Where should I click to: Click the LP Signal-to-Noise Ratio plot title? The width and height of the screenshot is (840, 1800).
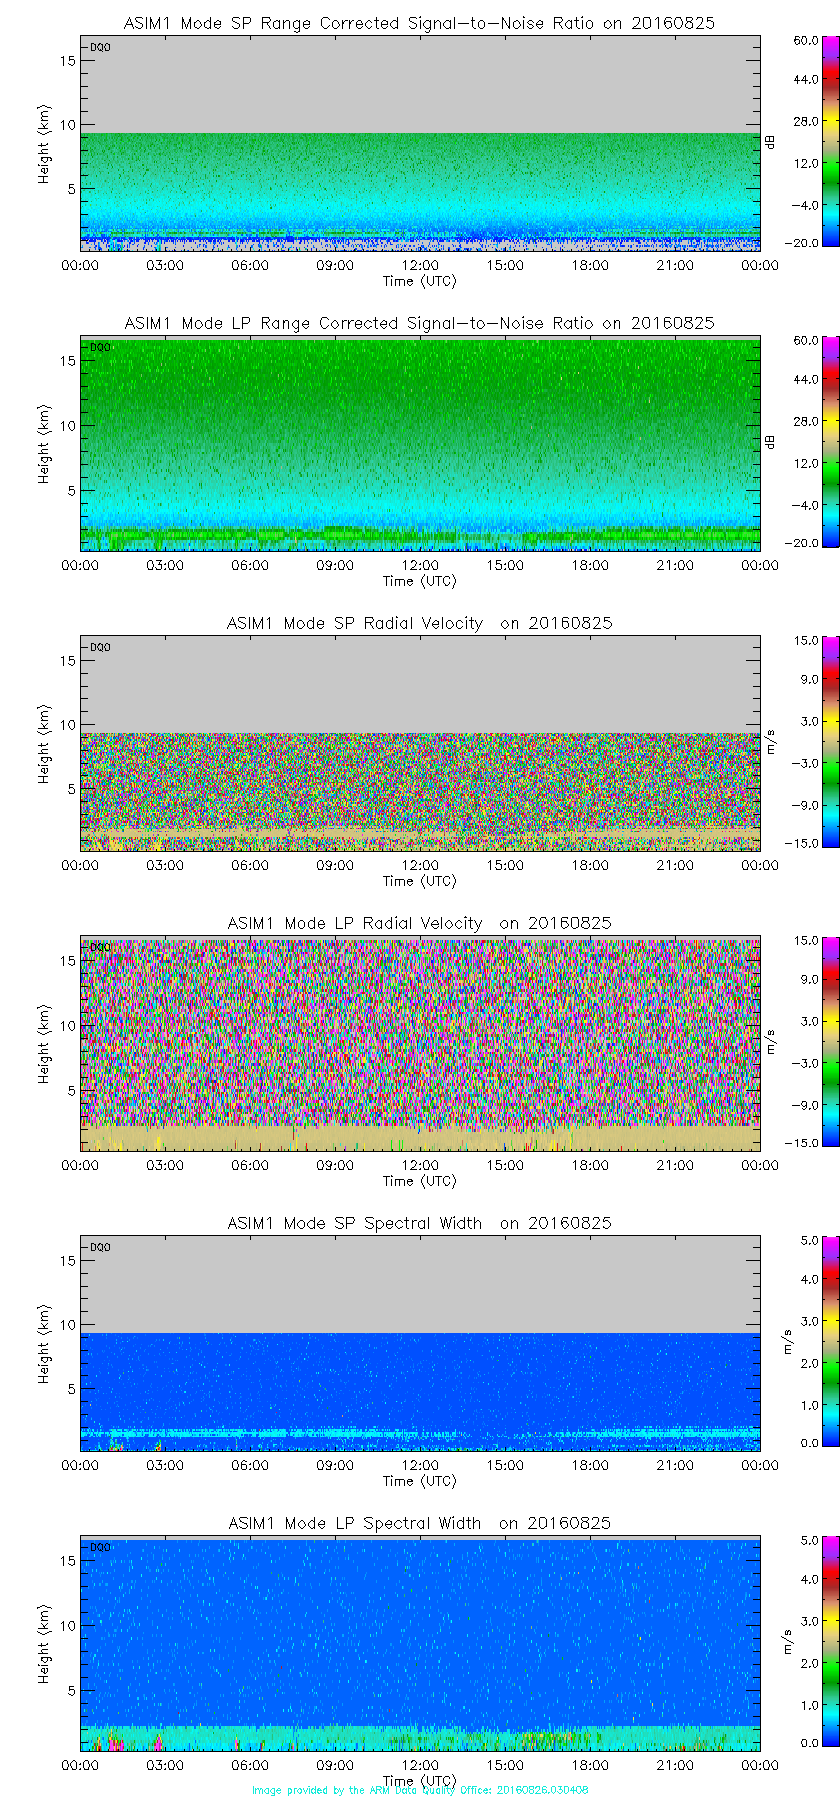[419, 323]
